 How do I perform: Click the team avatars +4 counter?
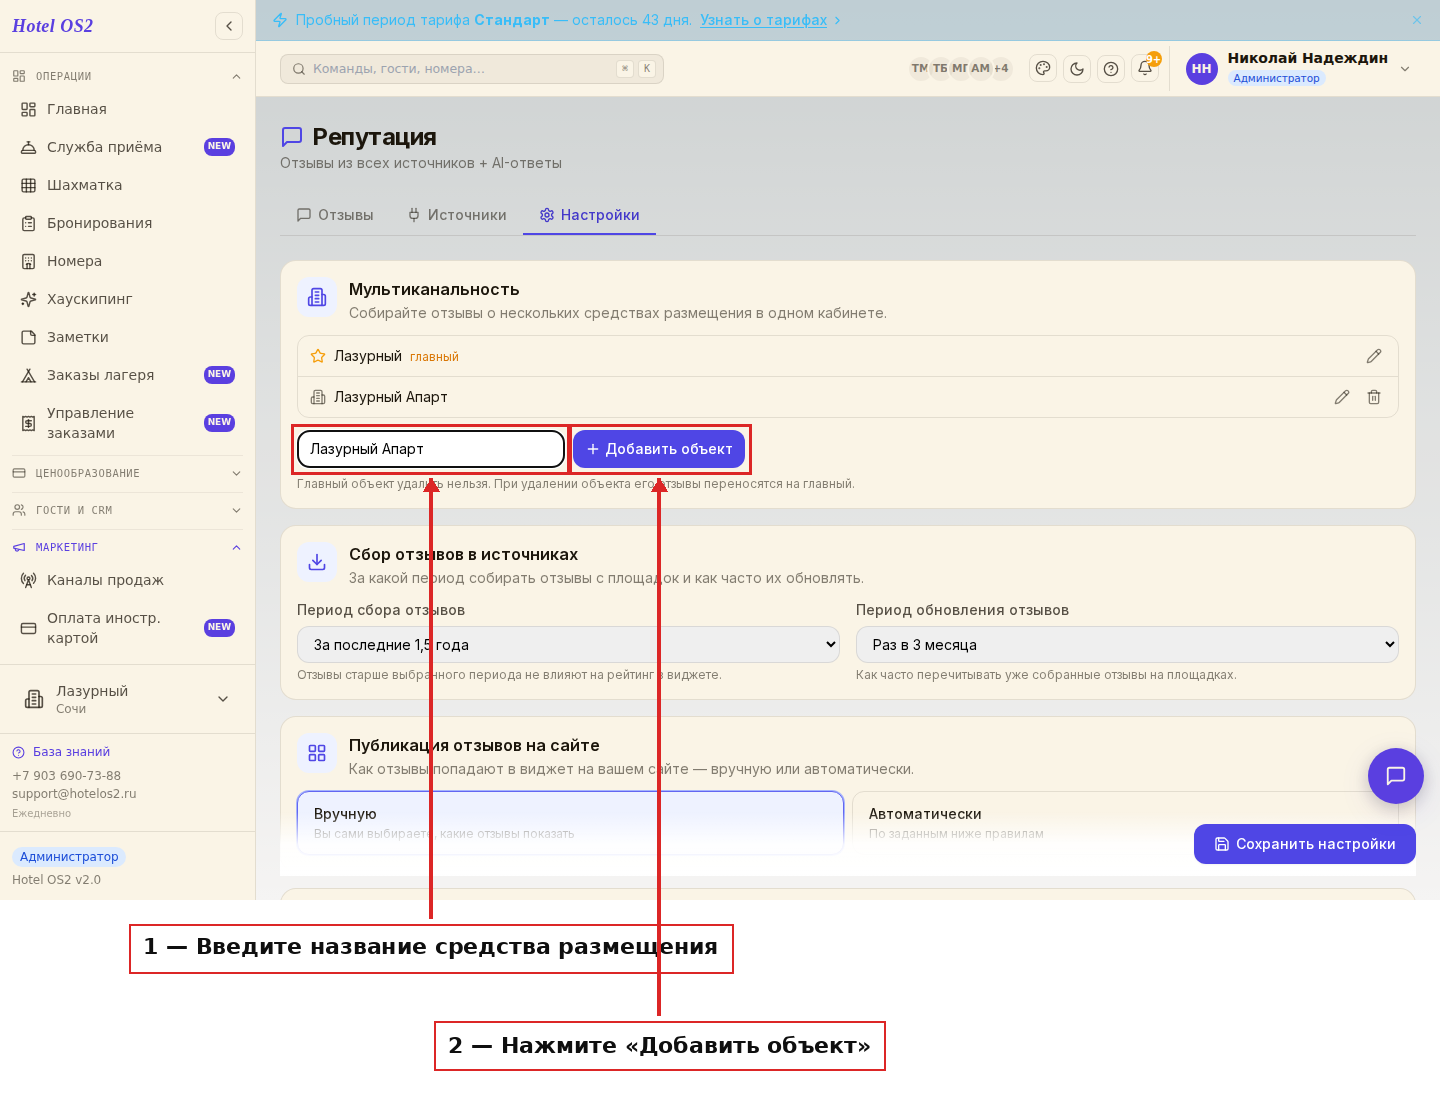[x=1001, y=68]
